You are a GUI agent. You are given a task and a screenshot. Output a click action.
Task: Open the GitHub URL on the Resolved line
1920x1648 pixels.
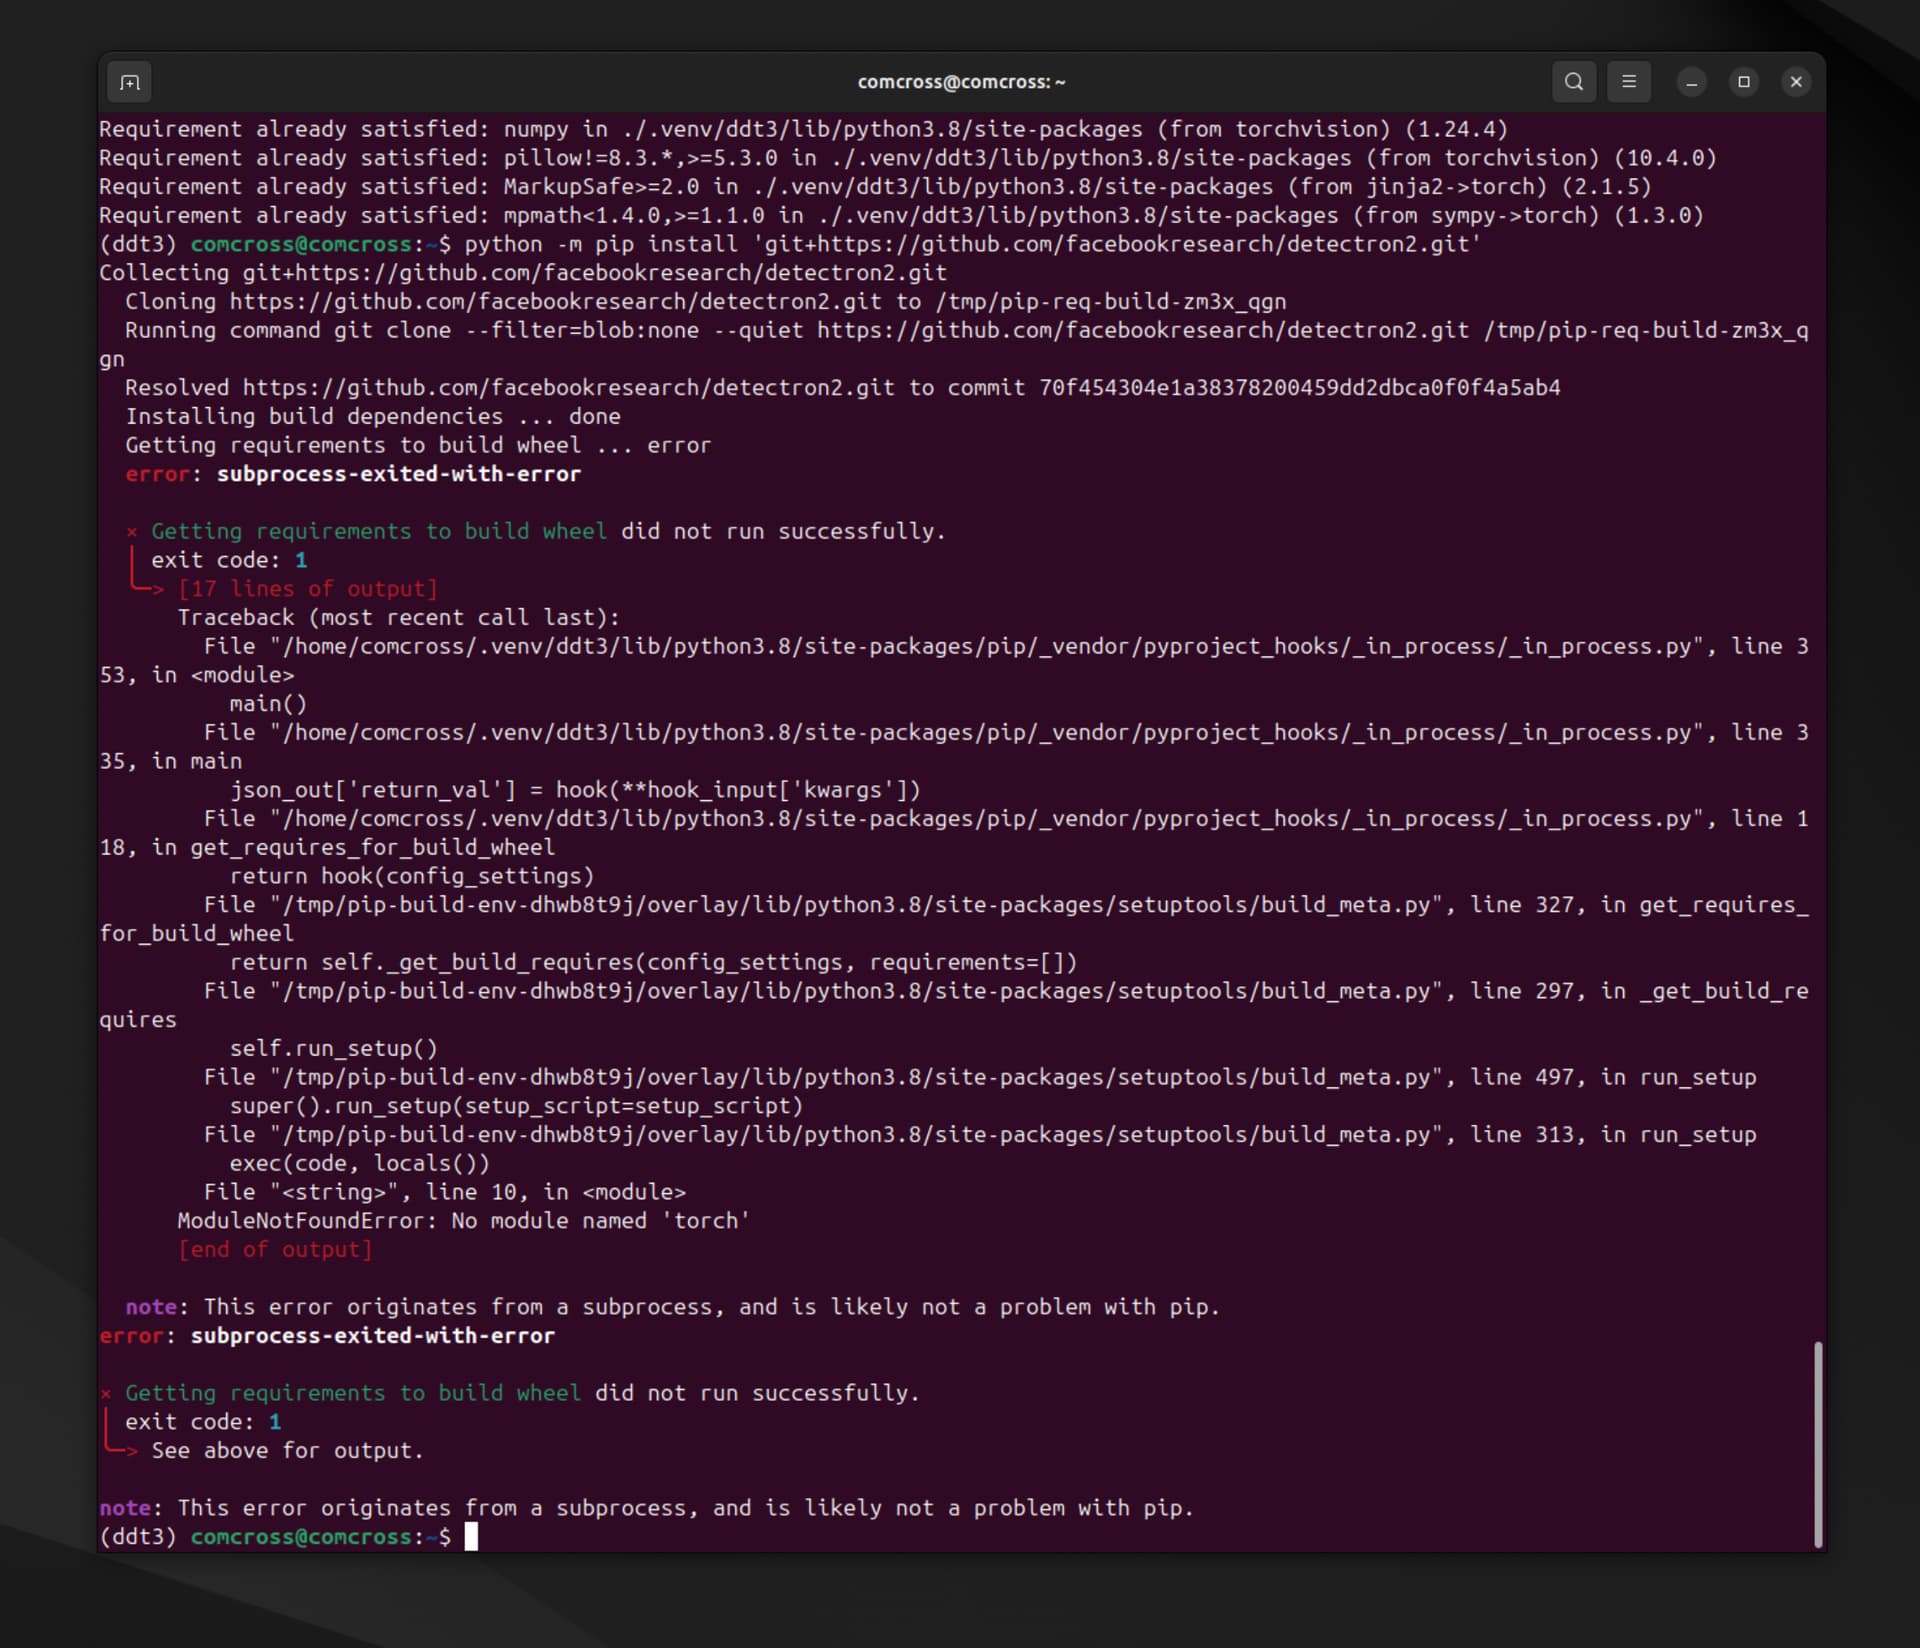click(568, 388)
